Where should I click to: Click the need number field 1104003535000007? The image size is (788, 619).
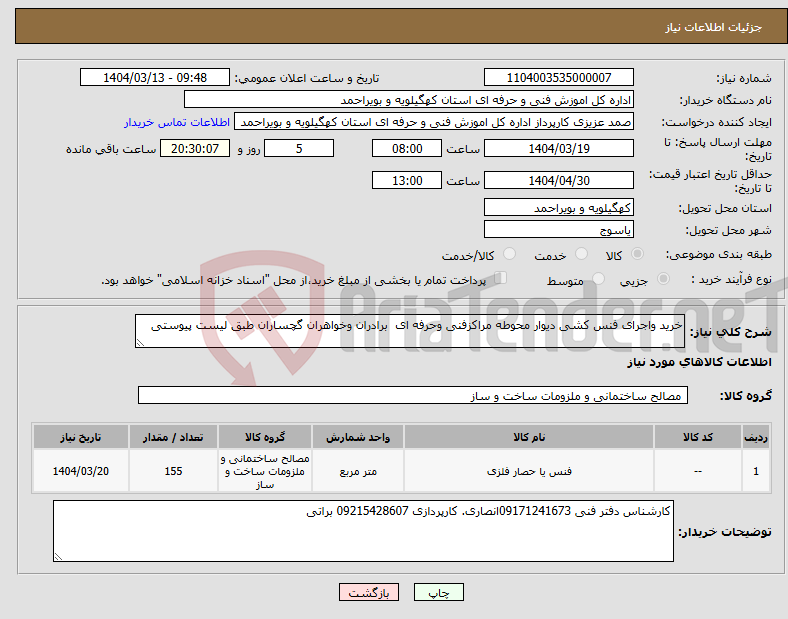pos(559,77)
